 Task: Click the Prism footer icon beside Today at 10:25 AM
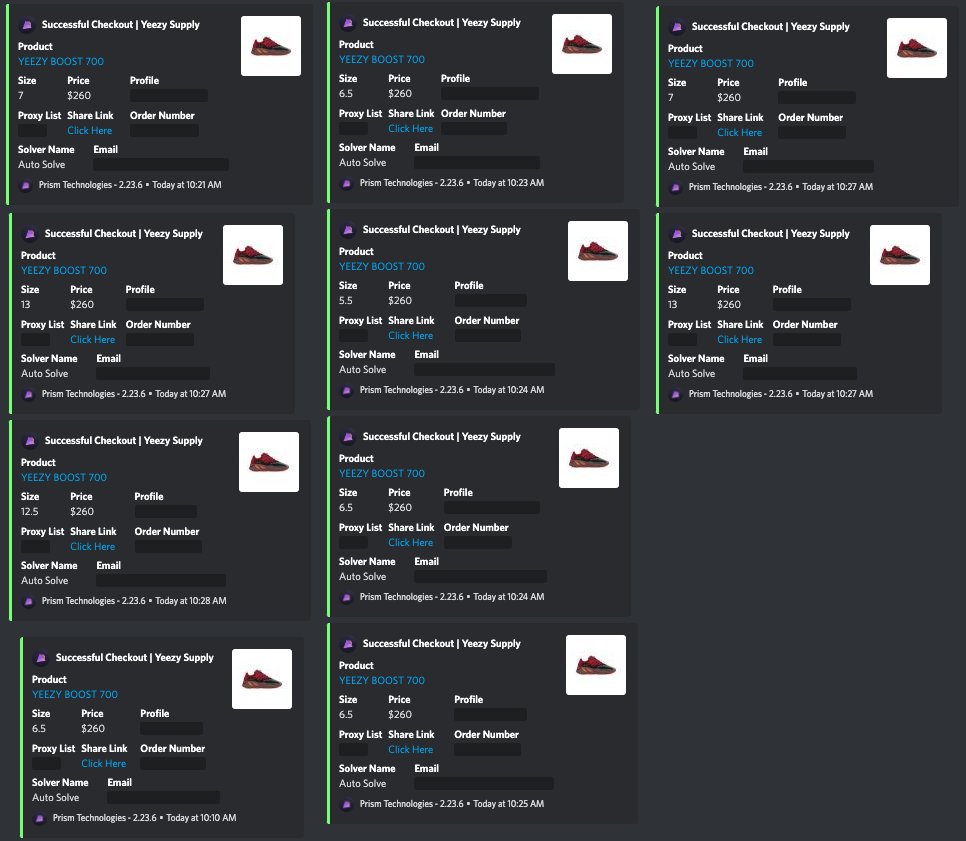pos(347,805)
